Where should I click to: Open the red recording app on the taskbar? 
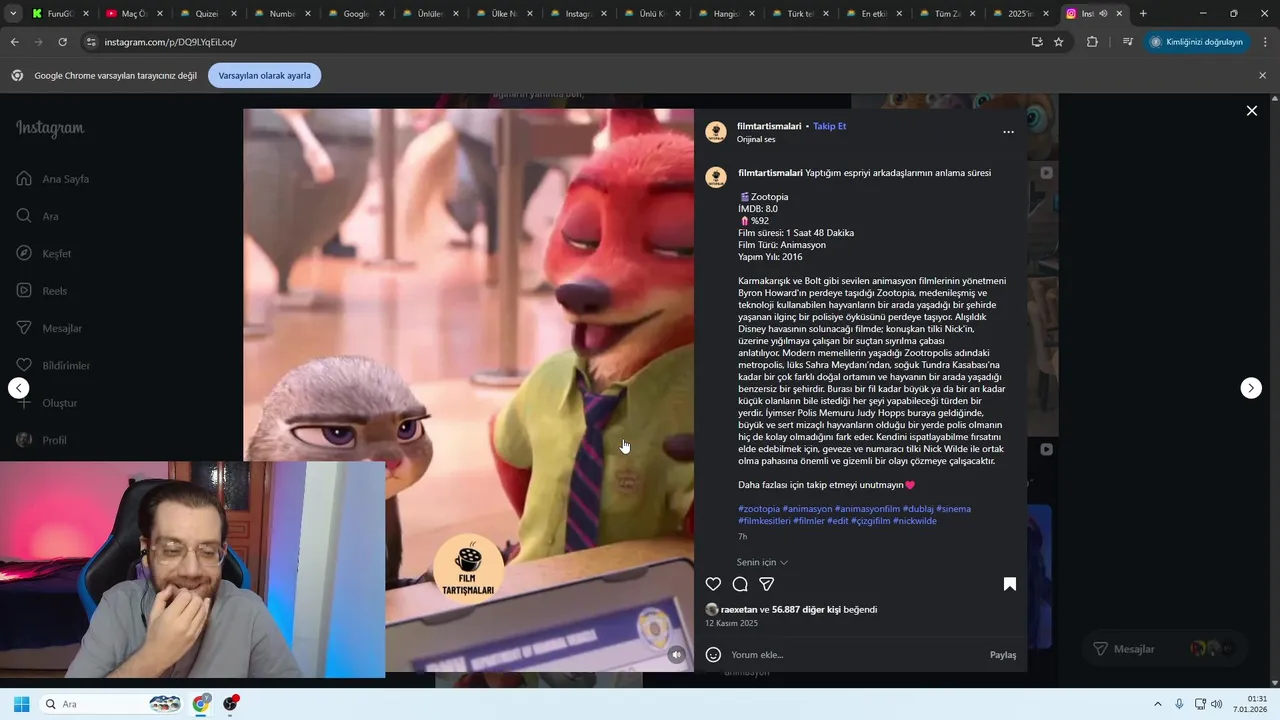231,704
